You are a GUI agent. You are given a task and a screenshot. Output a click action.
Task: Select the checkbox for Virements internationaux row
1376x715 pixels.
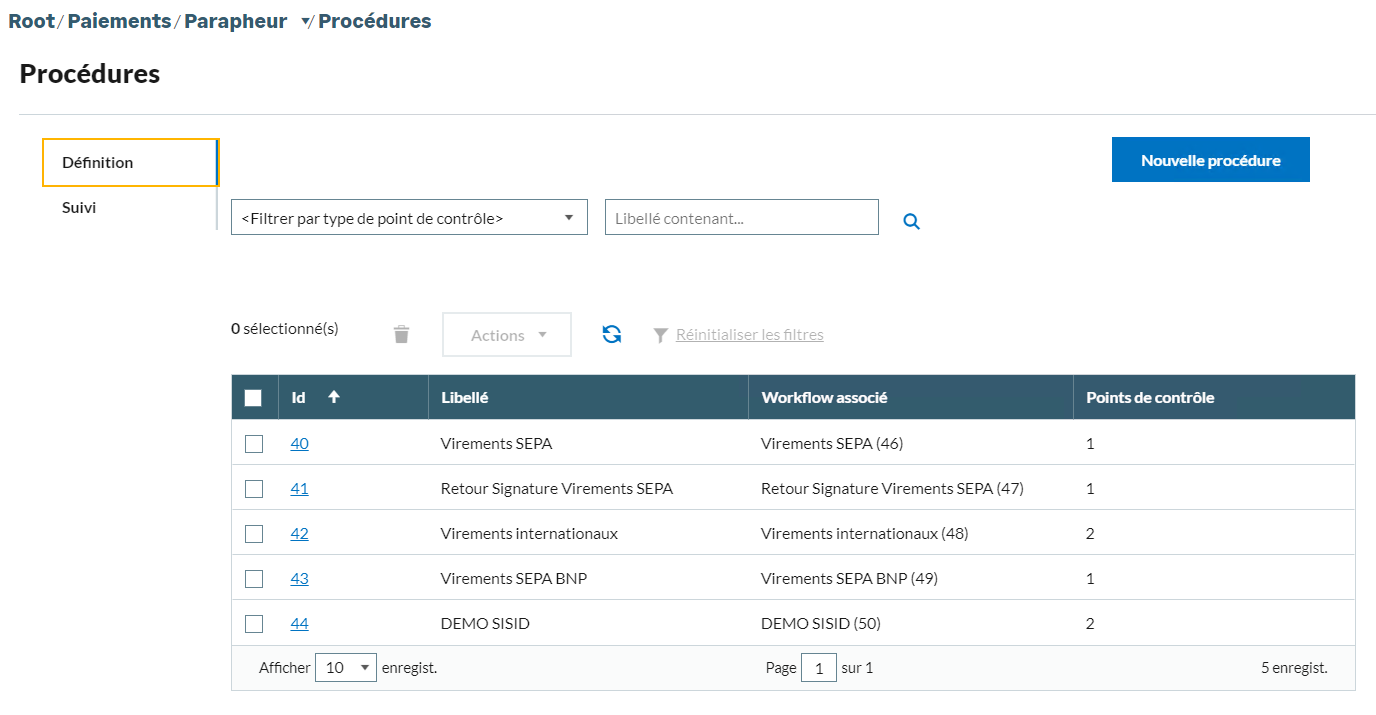(254, 534)
